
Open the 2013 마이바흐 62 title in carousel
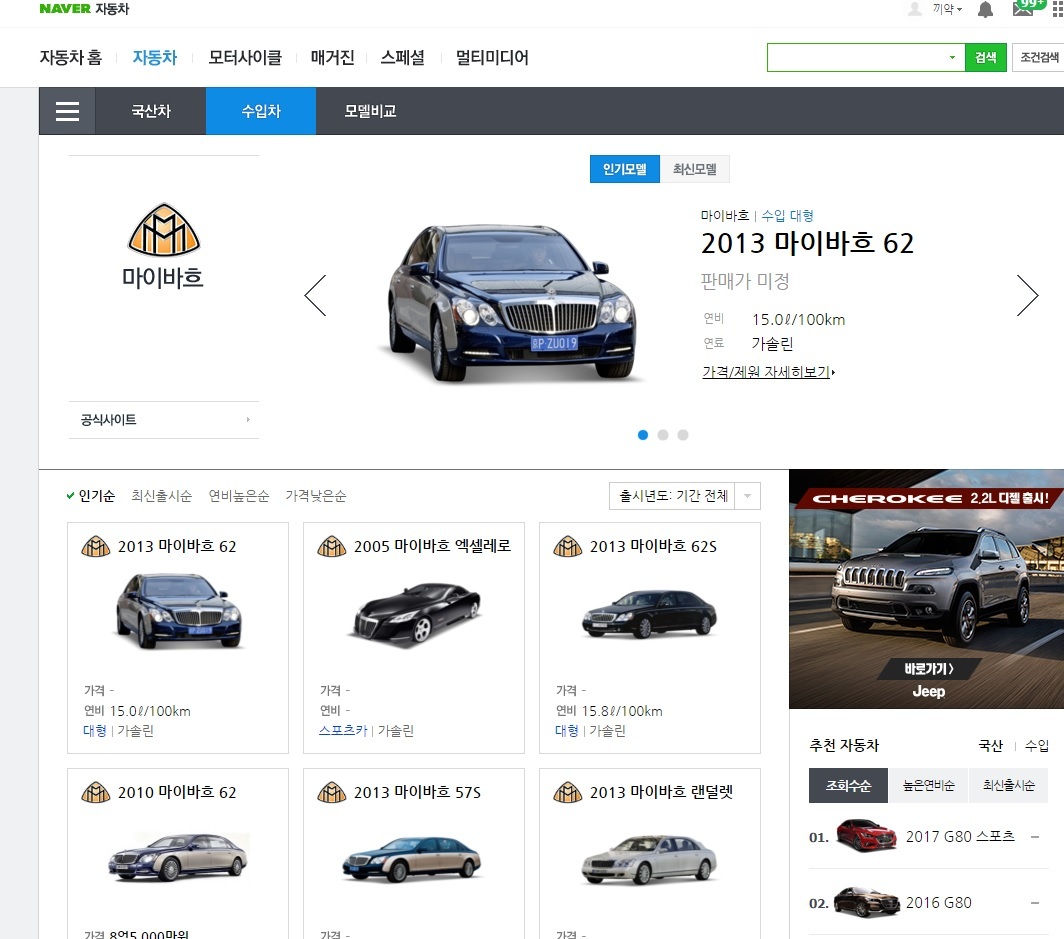808,244
